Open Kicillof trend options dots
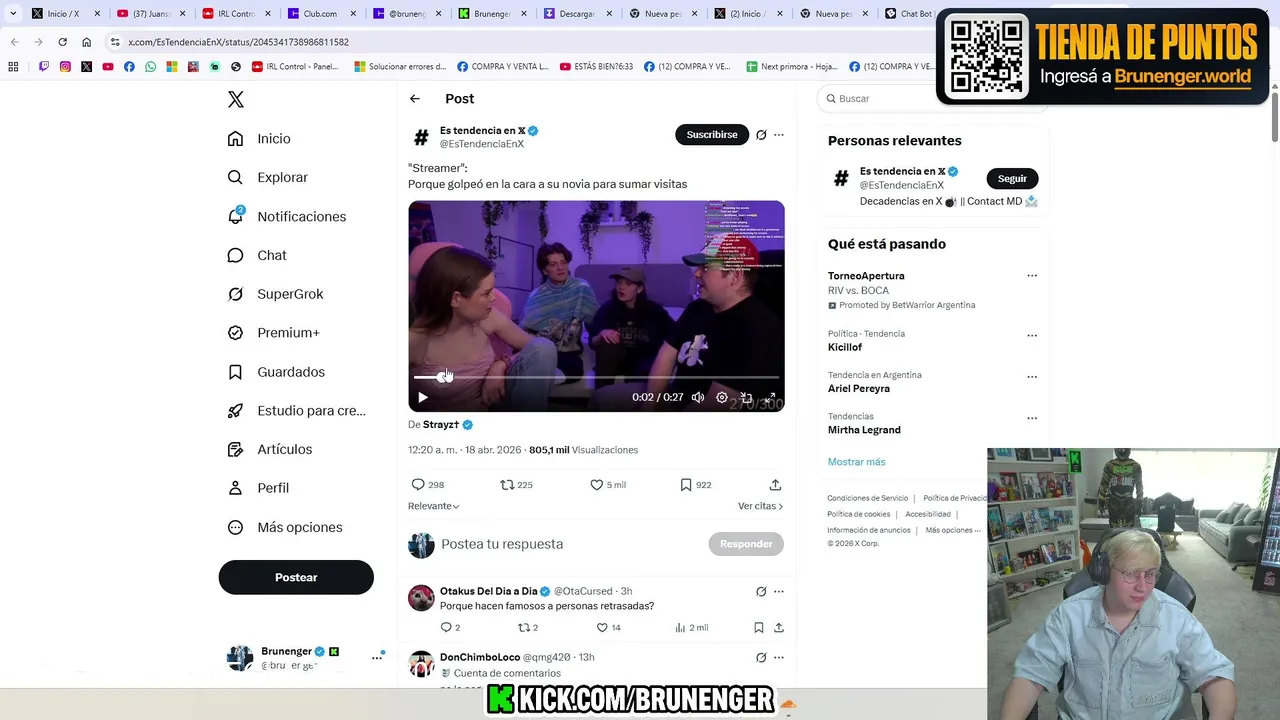Image resolution: width=1280 pixels, height=720 pixels. 1032,335
